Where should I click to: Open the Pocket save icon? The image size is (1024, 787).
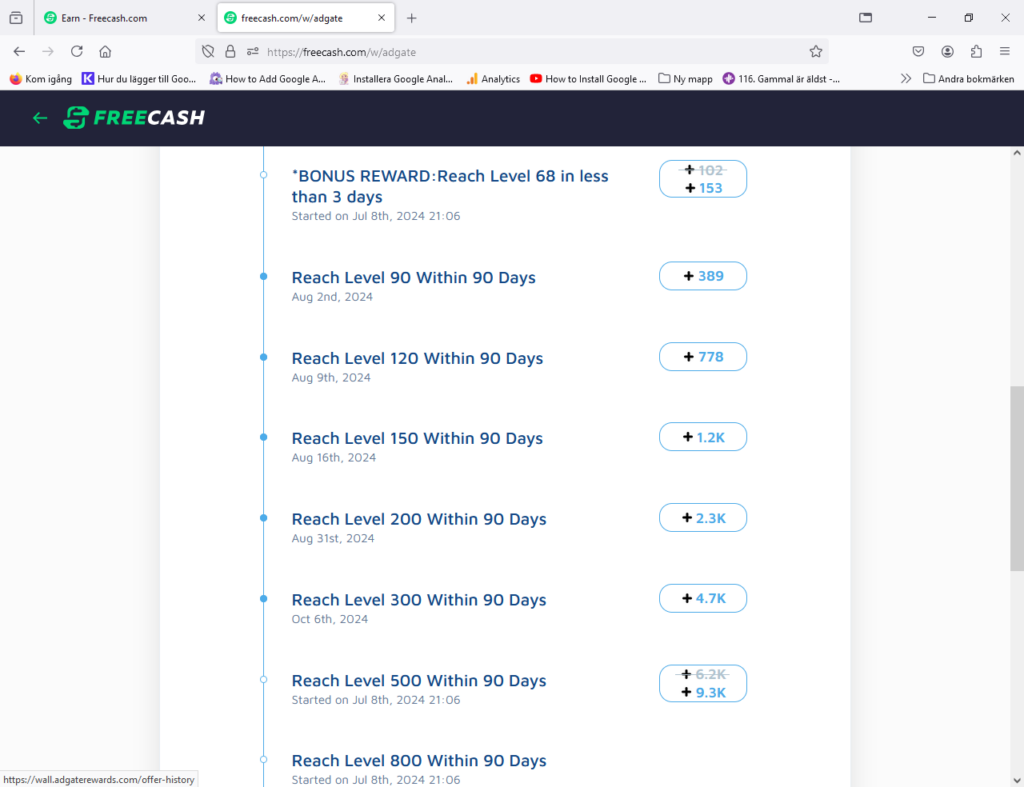tap(918, 52)
